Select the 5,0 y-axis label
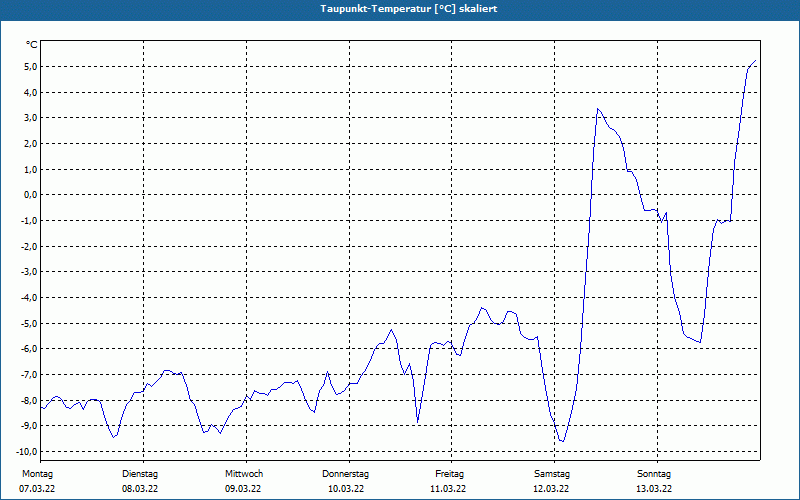Image resolution: width=800 pixels, height=500 pixels. pyautogui.click(x=29, y=67)
